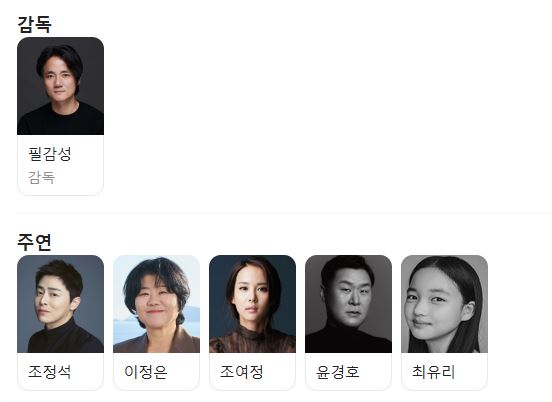This screenshot has width=552, height=402.
Task: Open the director photo above 필감성
Action: (x=61, y=86)
